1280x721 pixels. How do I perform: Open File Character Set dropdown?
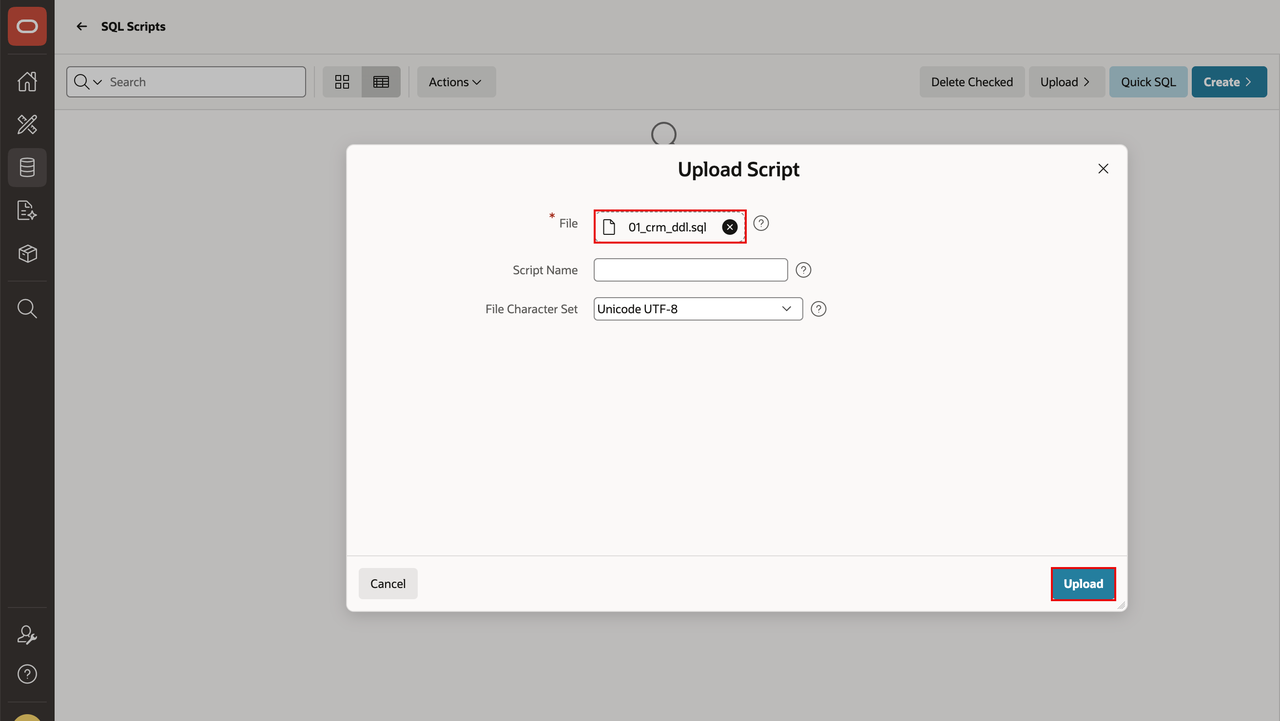(698, 309)
